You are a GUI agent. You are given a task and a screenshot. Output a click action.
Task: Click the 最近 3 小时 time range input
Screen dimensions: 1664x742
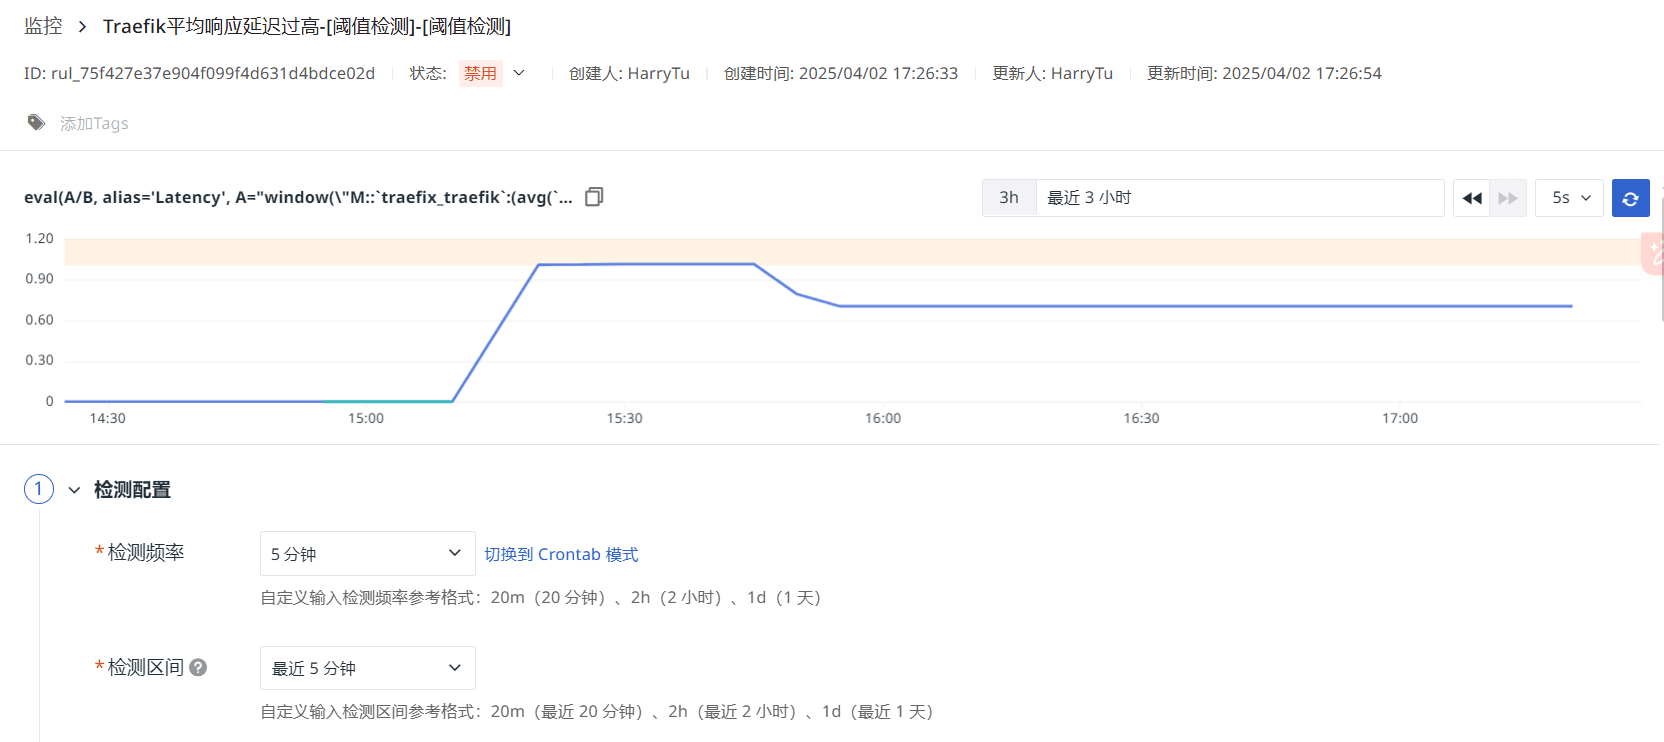(1240, 198)
